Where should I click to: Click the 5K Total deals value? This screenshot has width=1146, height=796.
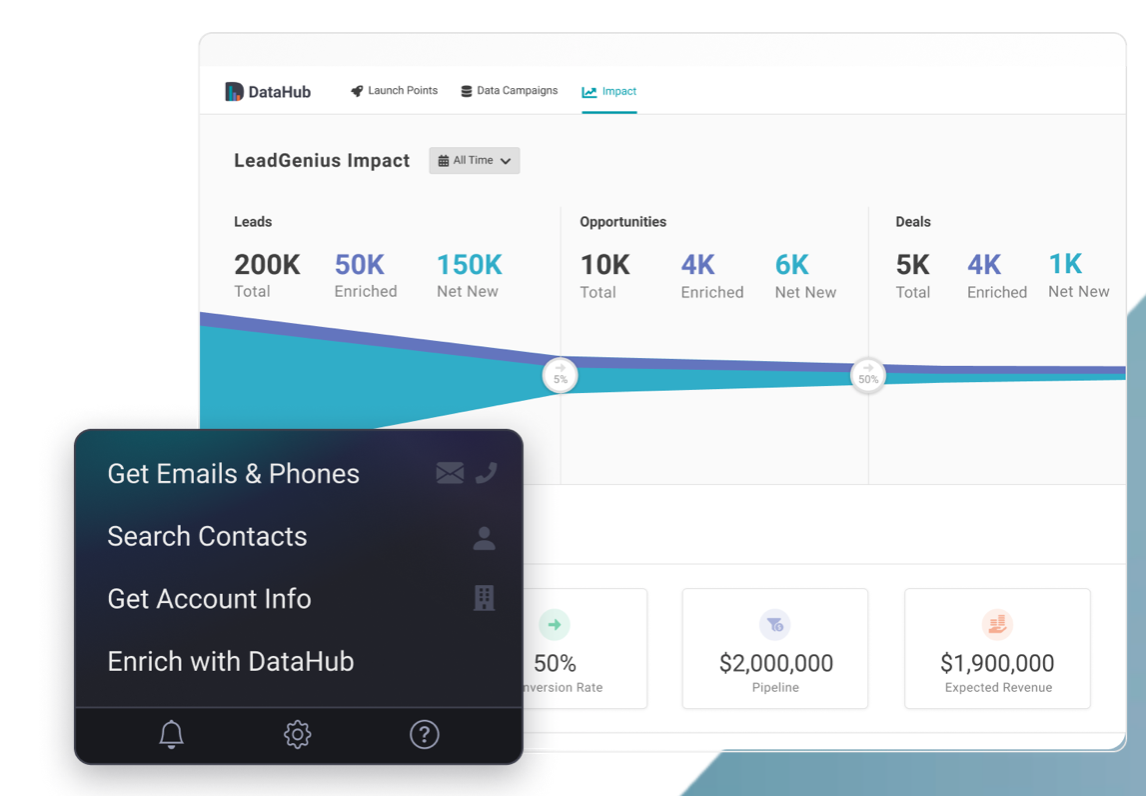point(913,265)
